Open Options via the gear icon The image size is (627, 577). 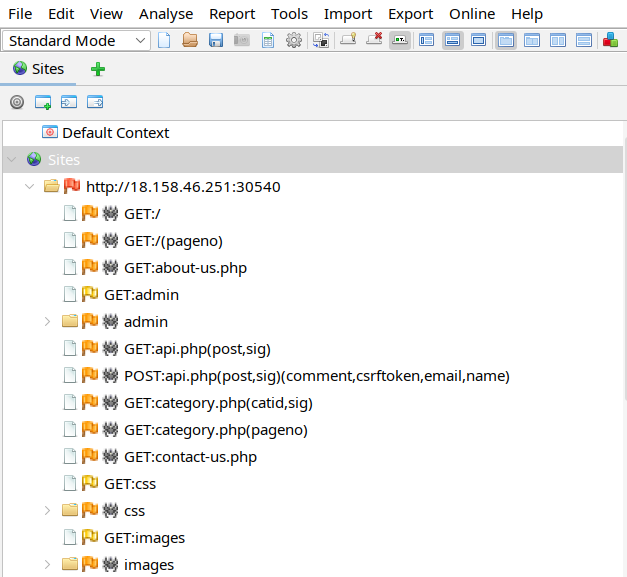coord(294,40)
